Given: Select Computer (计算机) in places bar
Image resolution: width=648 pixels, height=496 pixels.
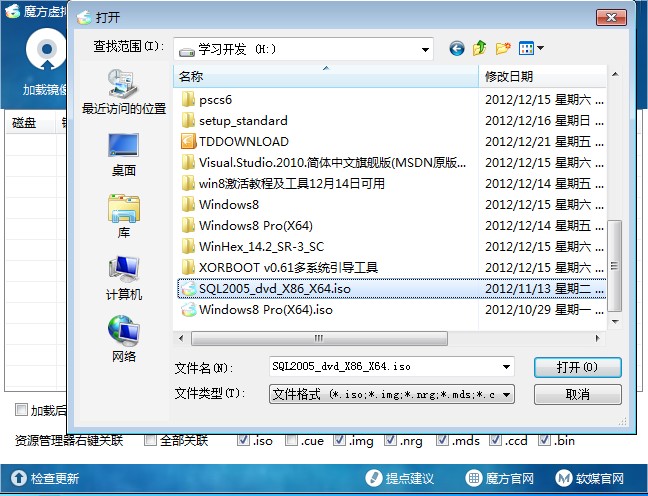Looking at the screenshot, I should 124,278.
